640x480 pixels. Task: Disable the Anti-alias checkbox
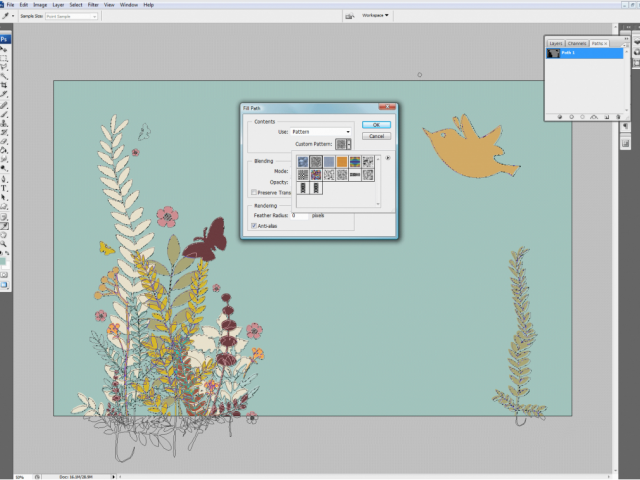pos(254,225)
